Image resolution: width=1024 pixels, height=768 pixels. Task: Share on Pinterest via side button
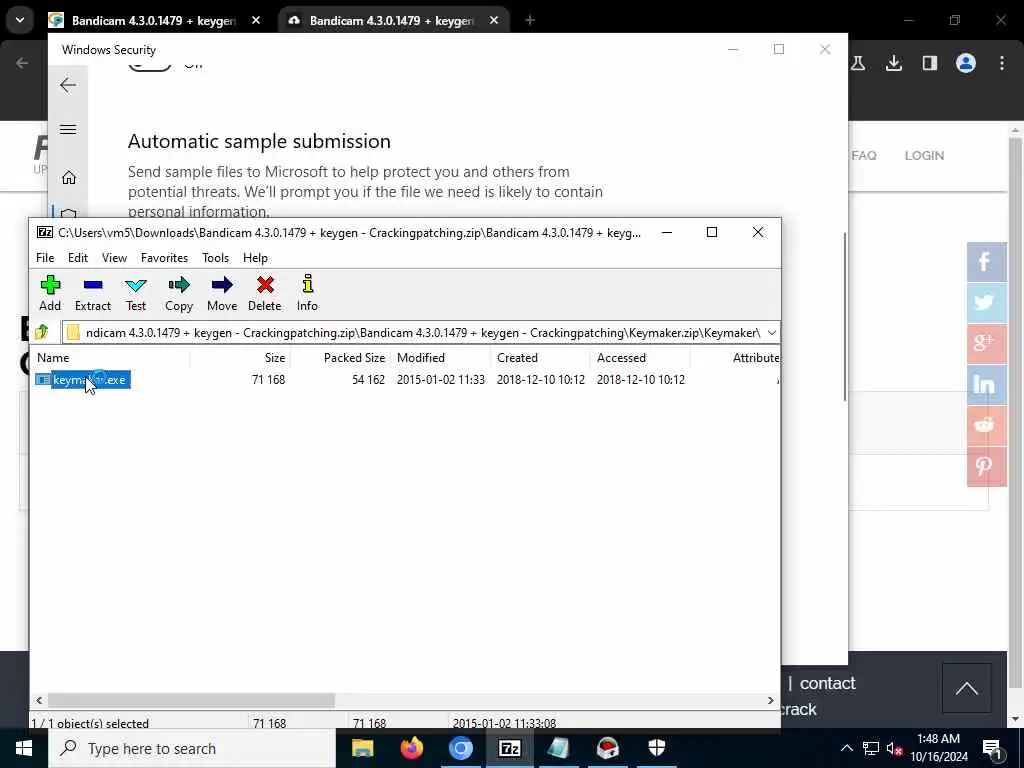(x=987, y=466)
